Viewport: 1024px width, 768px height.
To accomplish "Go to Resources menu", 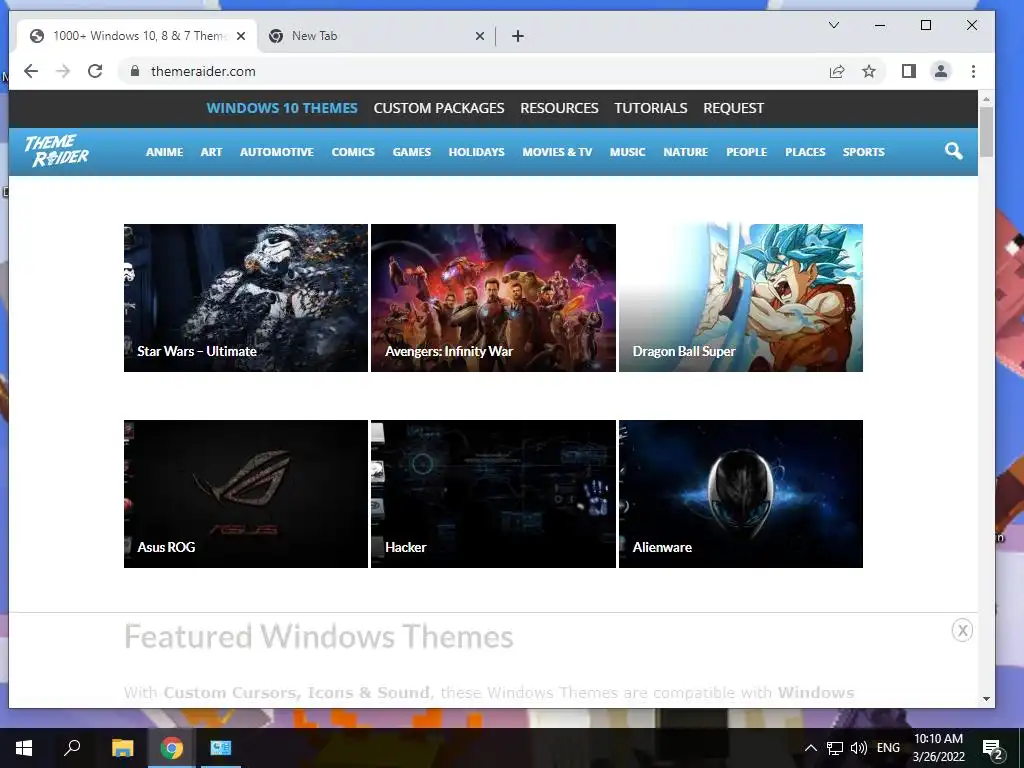I will pyautogui.click(x=559, y=108).
